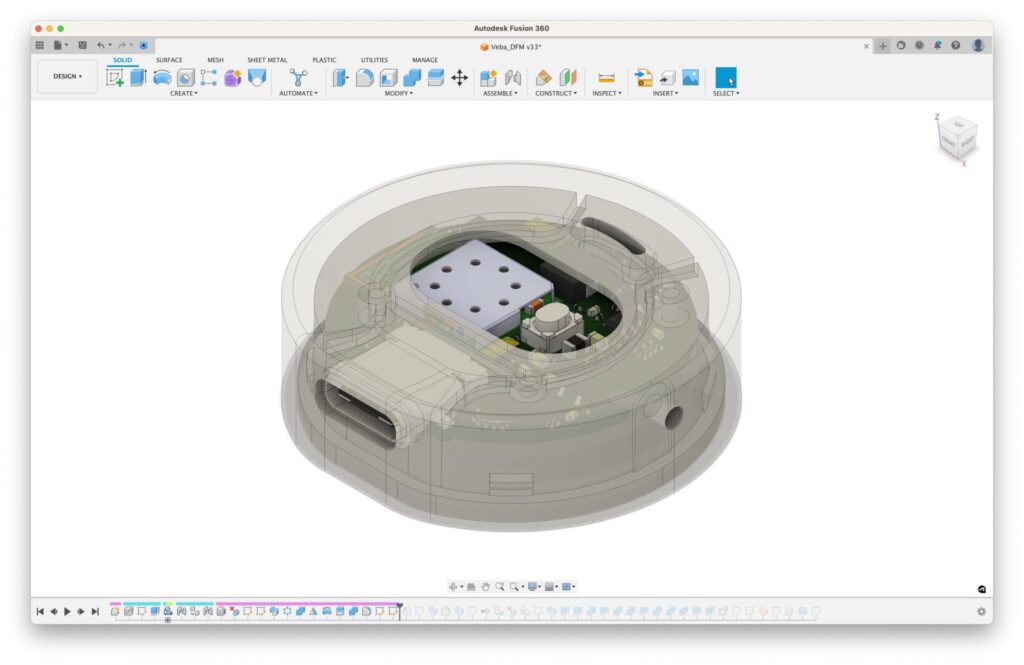Select the Create Sketch tool

(115, 78)
